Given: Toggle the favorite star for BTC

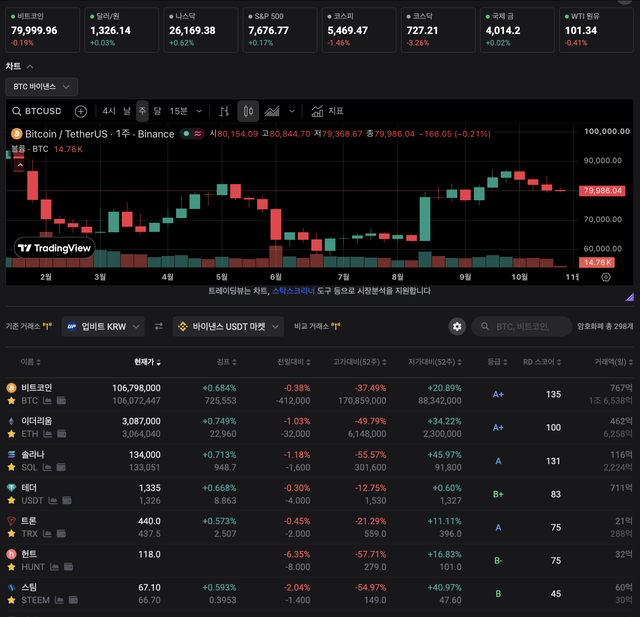Looking at the screenshot, I should pyautogui.click(x=11, y=401).
